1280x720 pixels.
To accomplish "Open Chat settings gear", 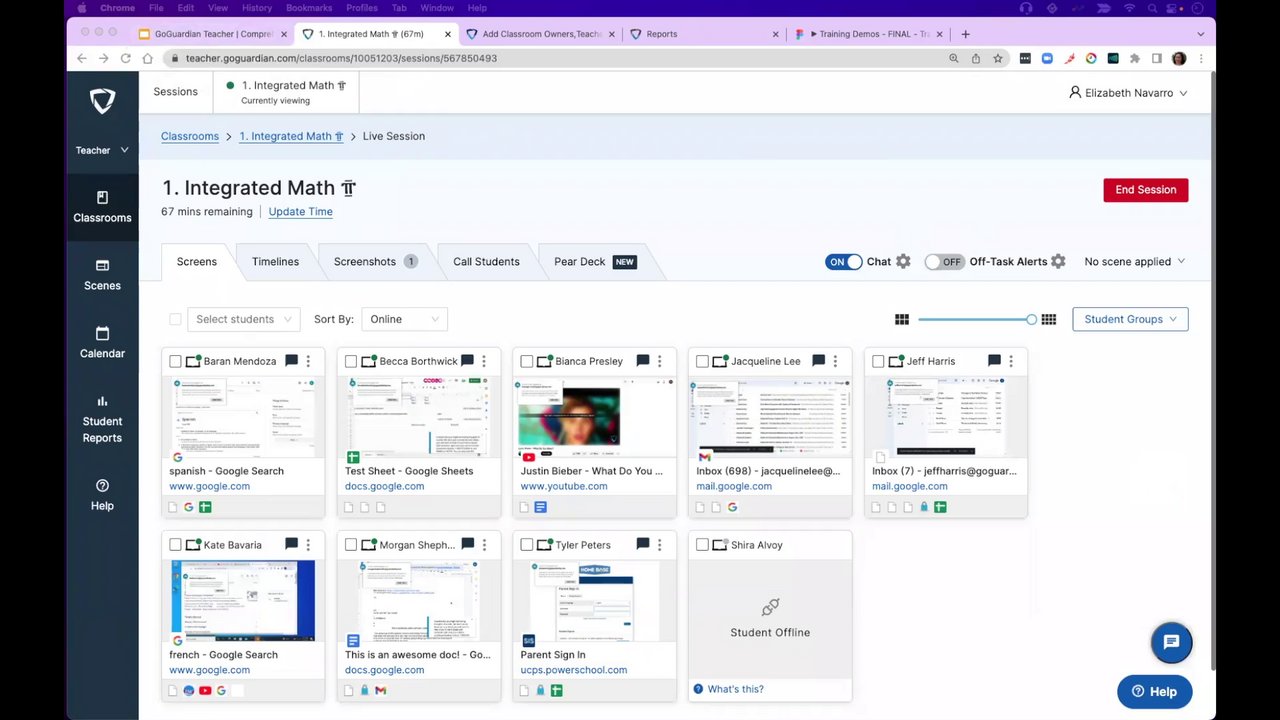I will point(903,261).
